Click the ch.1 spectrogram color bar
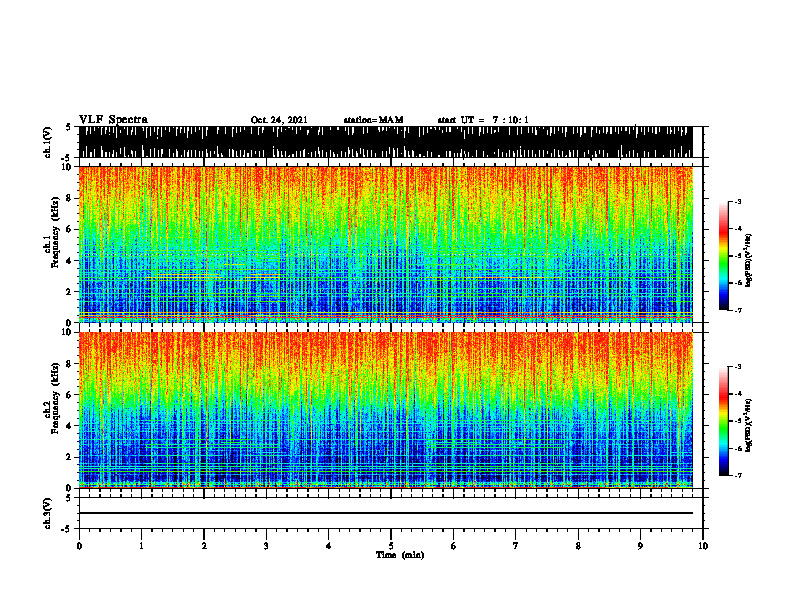 (x=723, y=256)
